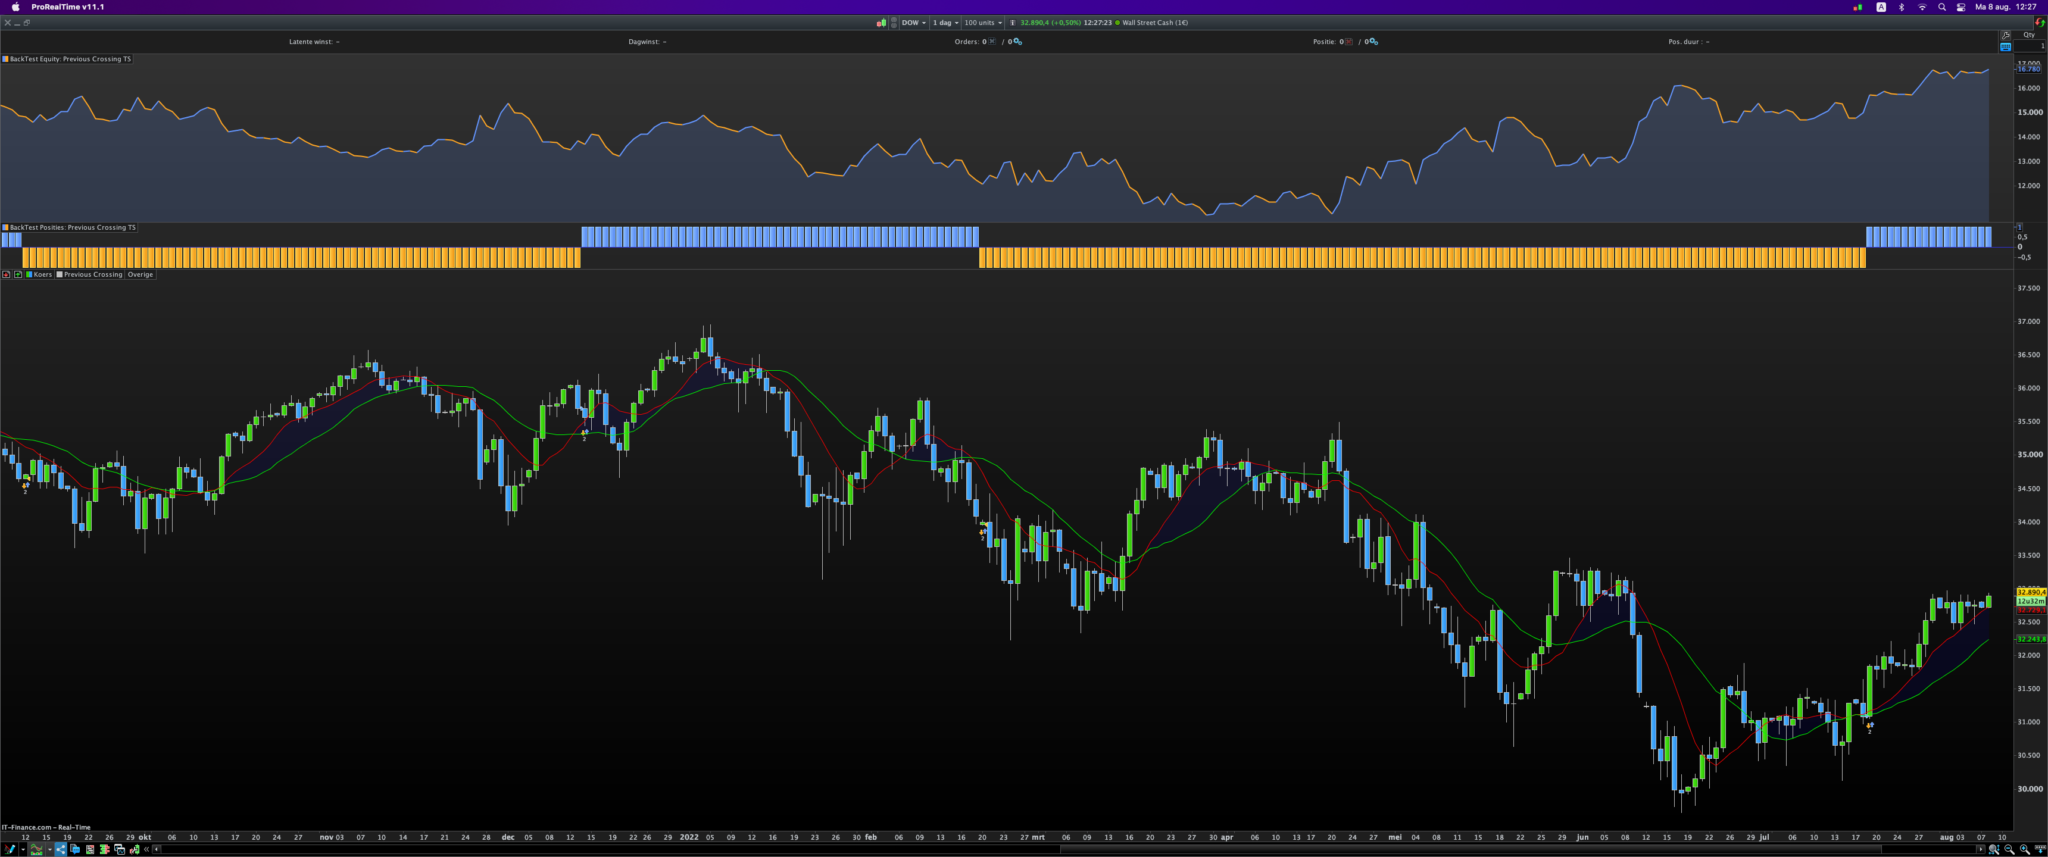This screenshot has height=857, width=2048.
Task: Toggle the BackTest Equity panel marker
Action: pyautogui.click(x=5, y=59)
